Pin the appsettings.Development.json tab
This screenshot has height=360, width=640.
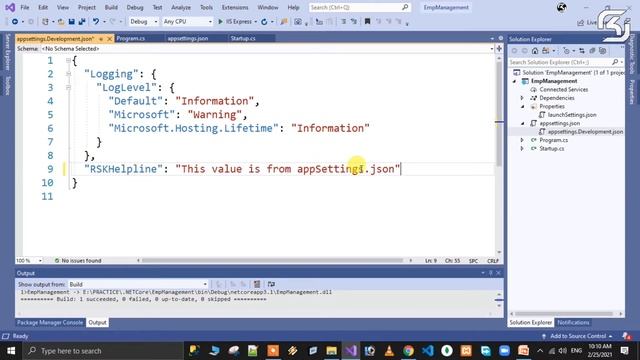tap(101, 39)
